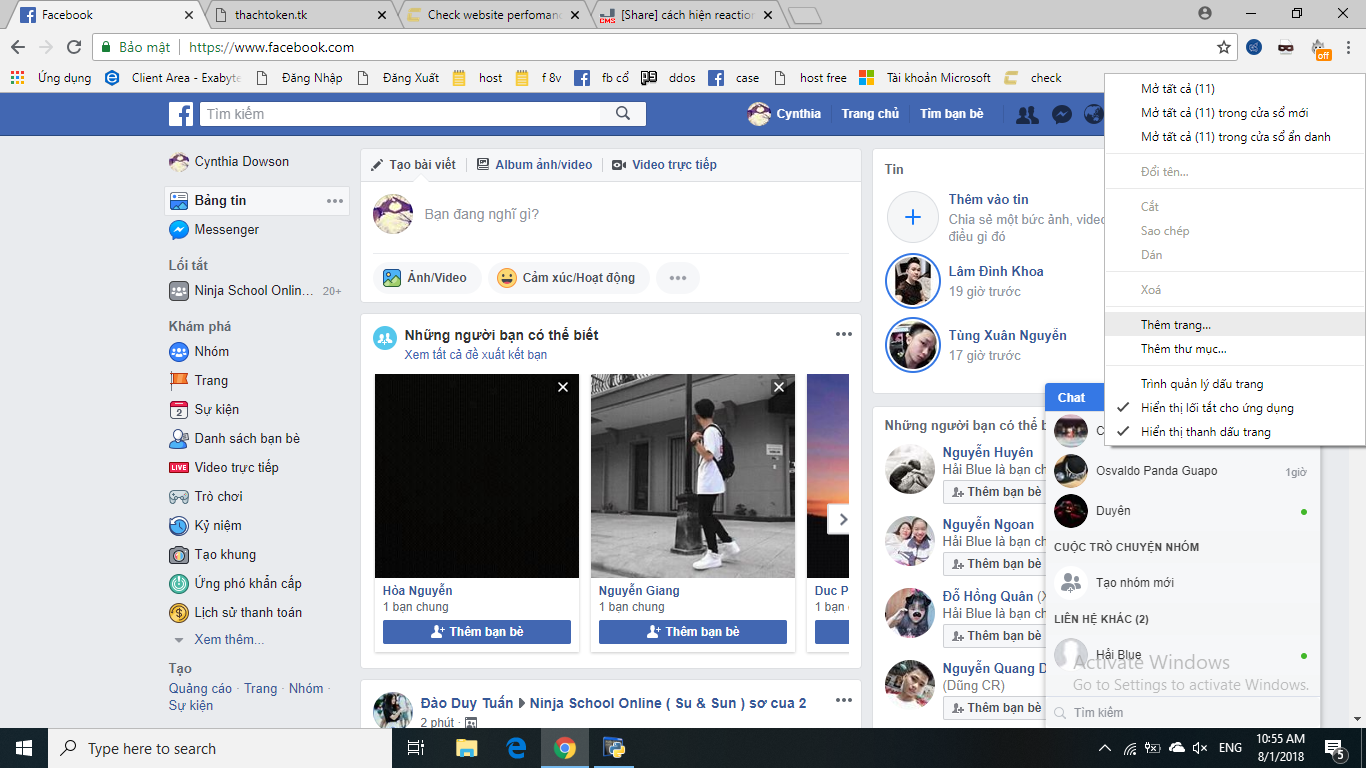
Task: Click the Lịch sử thanh toán coin icon
Action: pos(178,612)
